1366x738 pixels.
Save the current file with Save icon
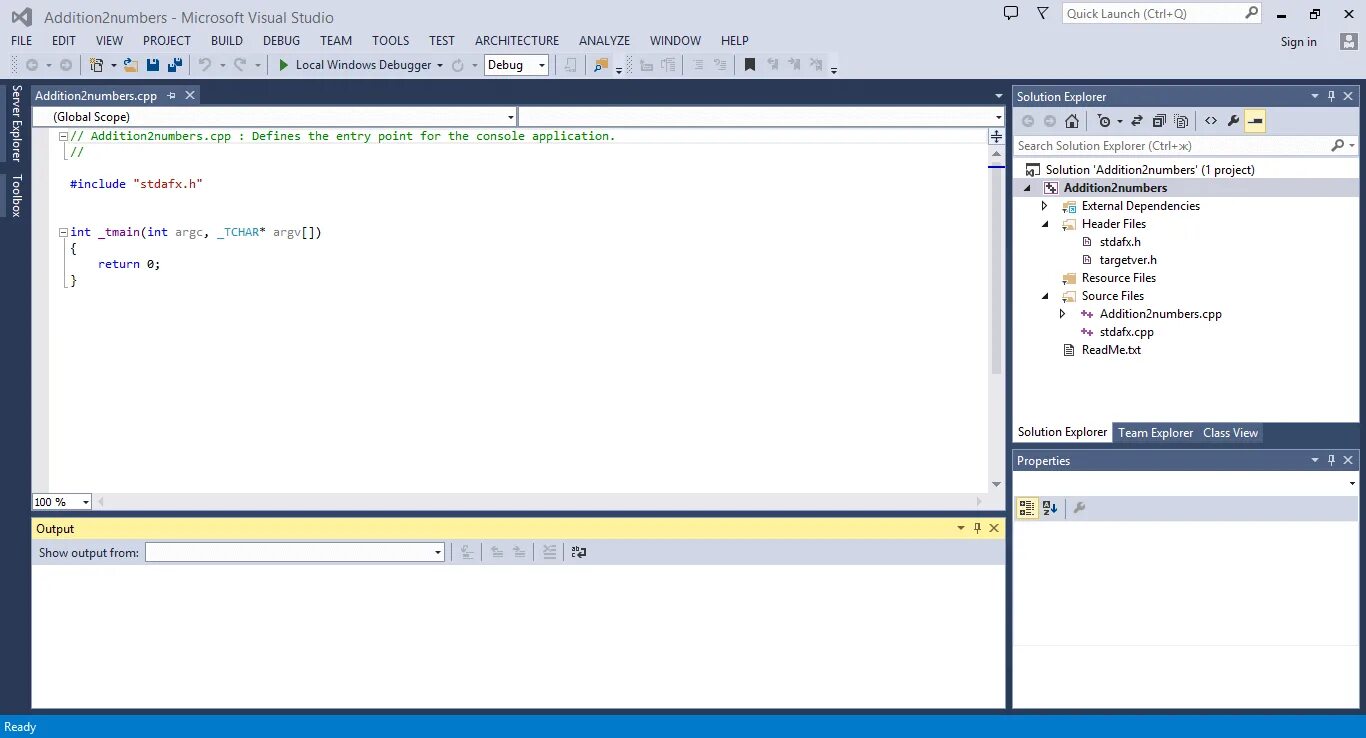[153, 65]
